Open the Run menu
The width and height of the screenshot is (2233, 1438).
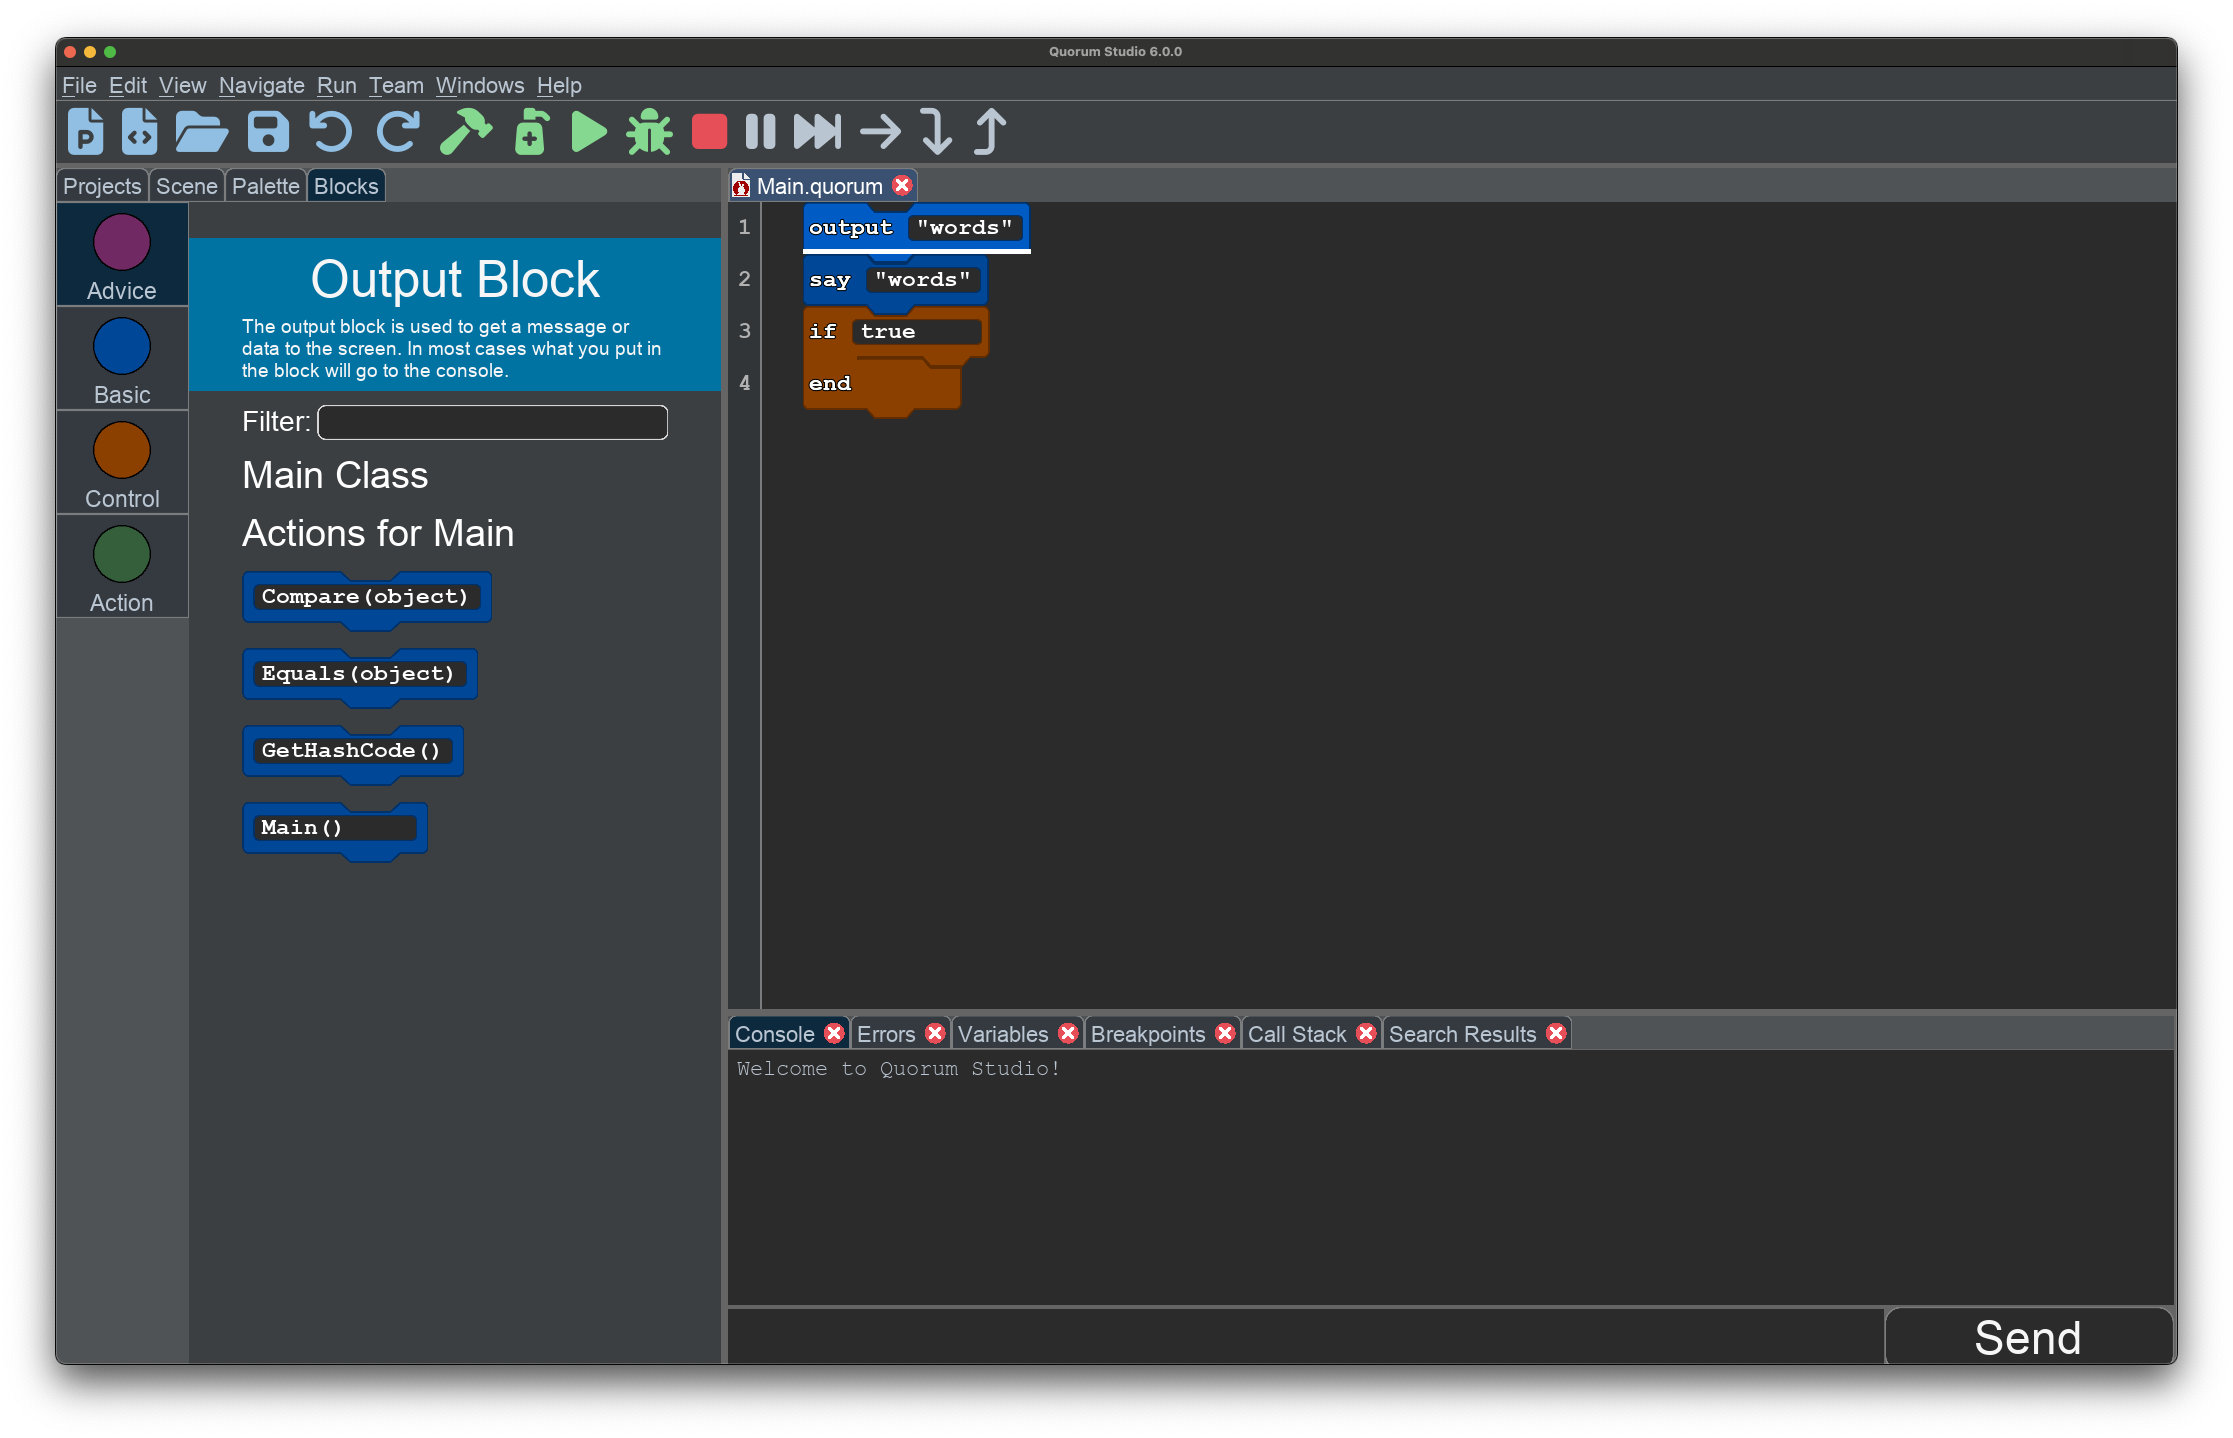[x=336, y=85]
